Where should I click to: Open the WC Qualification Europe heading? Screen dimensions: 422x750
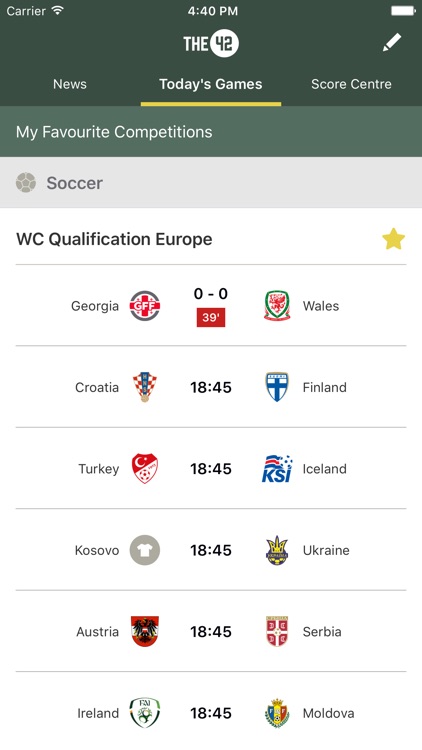[x=114, y=239]
